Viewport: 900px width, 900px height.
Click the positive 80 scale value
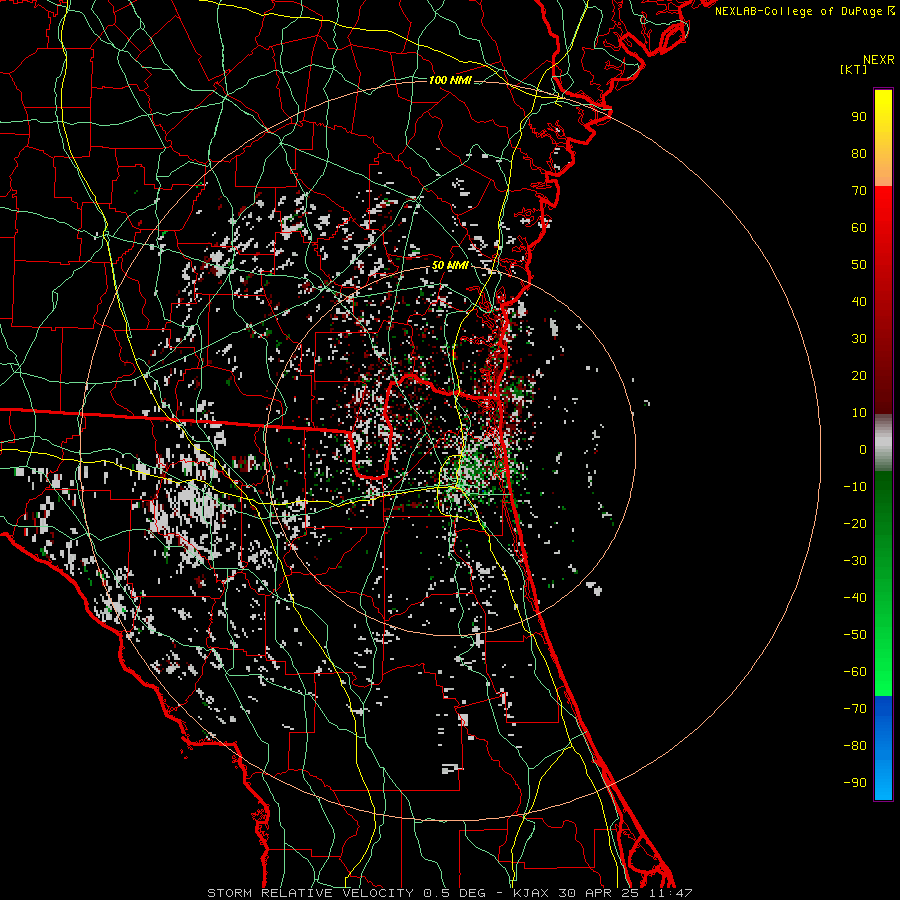(x=859, y=153)
